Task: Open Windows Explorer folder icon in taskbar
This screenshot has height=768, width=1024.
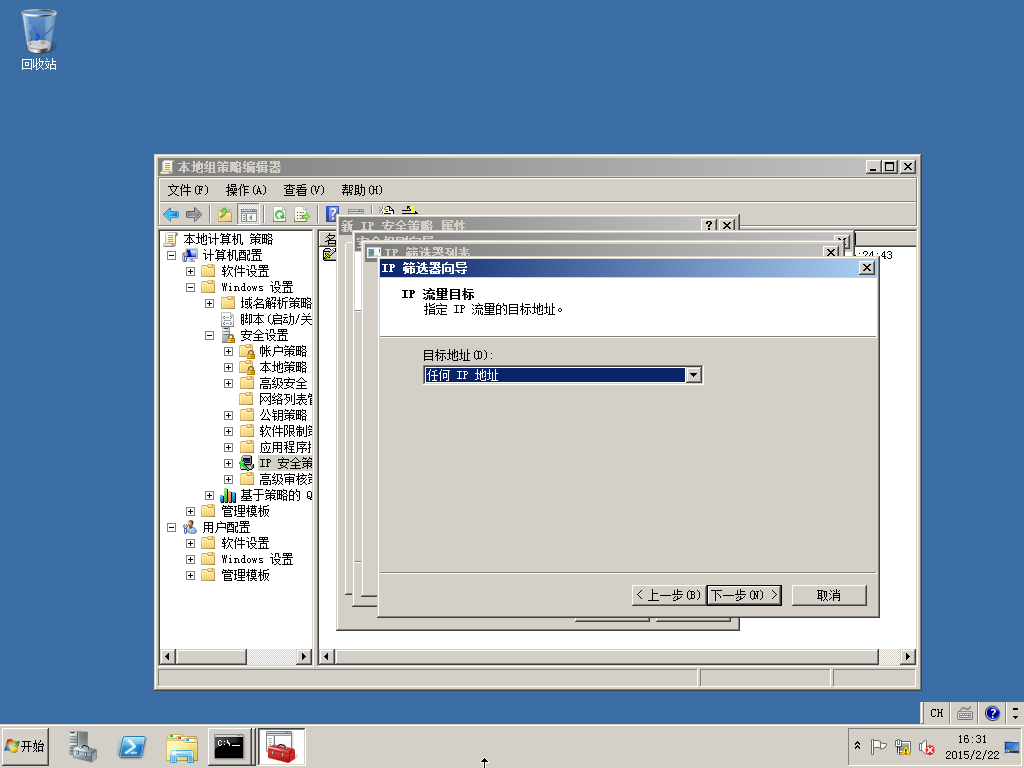Action: pos(182,746)
